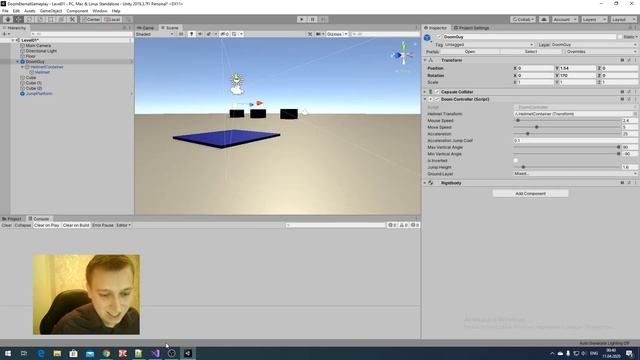Toggle Center pivot mode button
640x360 pixels.
[91, 19]
